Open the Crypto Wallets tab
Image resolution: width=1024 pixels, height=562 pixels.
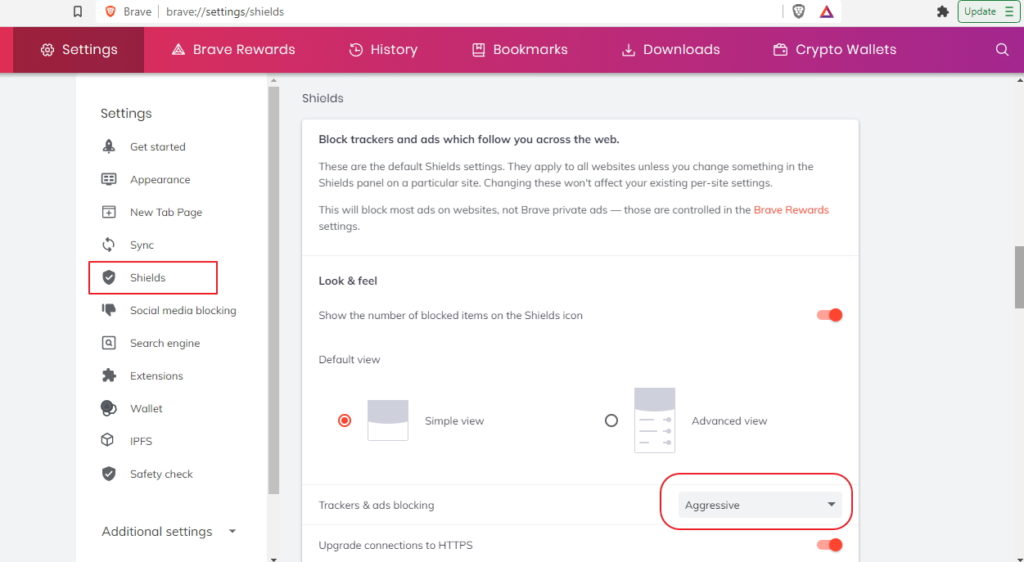pyautogui.click(x=834, y=50)
